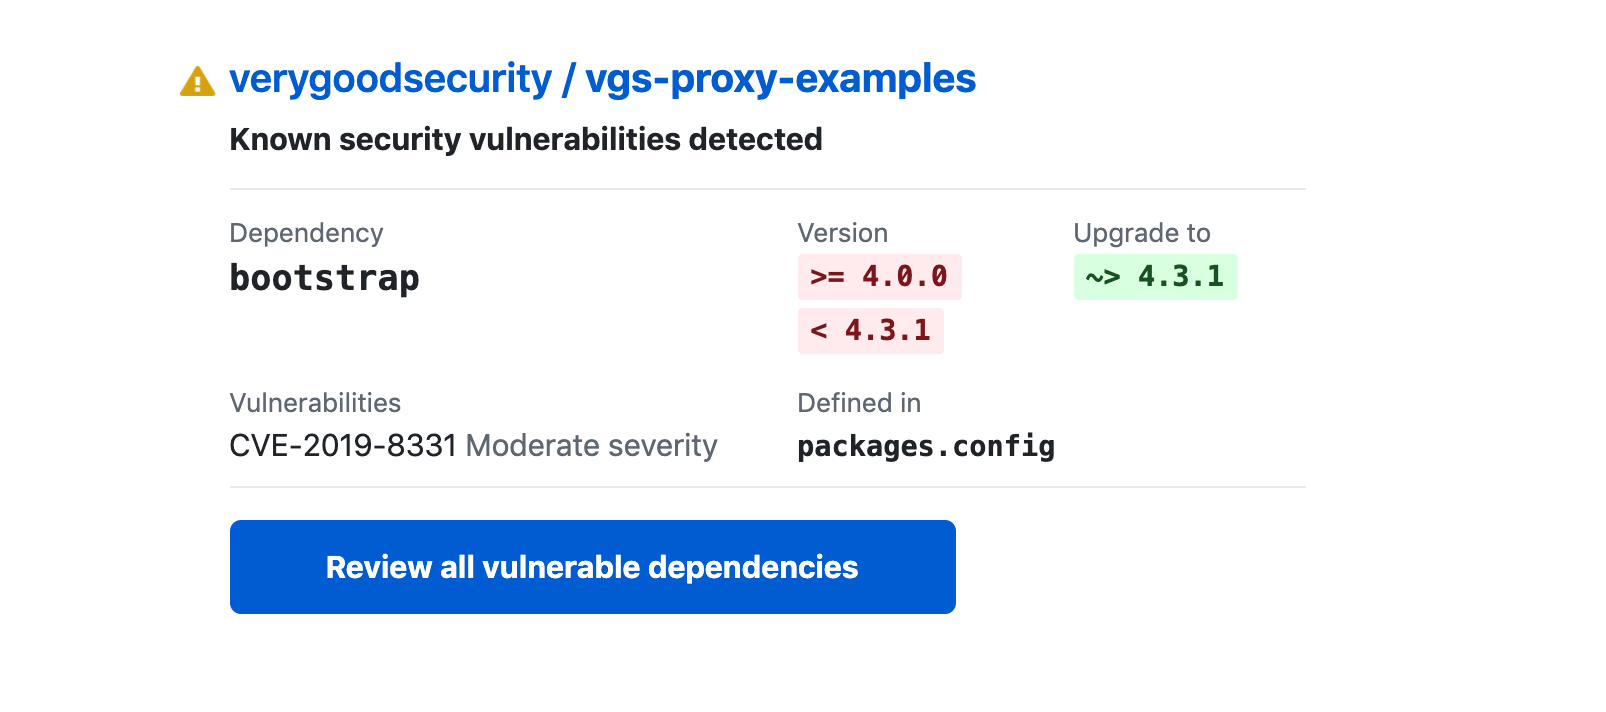Click the Known security vulnerabilities detected heading
Viewport: 1606px width, 712px height.
click(x=526, y=139)
